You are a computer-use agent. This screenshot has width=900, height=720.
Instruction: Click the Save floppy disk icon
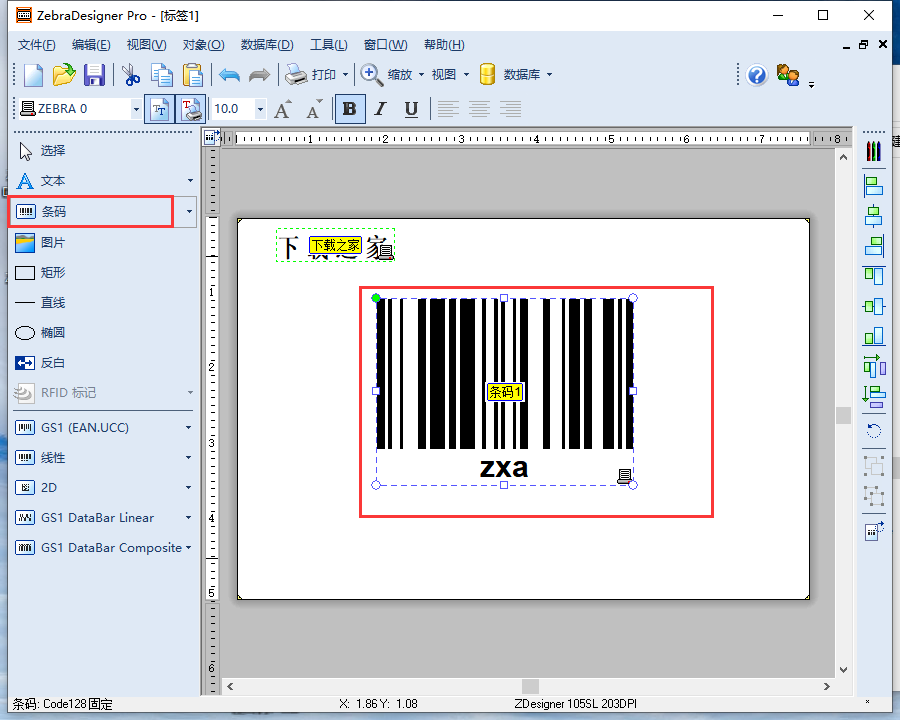tap(94, 75)
